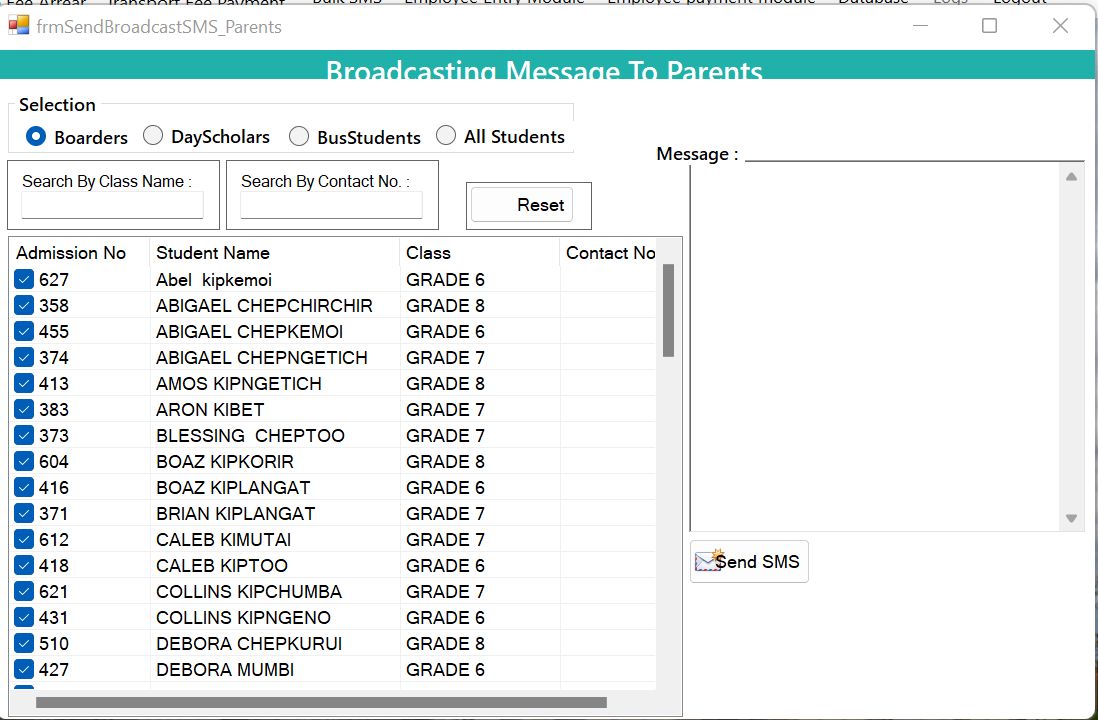Click the student list vertical scrollbar
This screenshot has height=720, width=1098.
click(x=668, y=310)
